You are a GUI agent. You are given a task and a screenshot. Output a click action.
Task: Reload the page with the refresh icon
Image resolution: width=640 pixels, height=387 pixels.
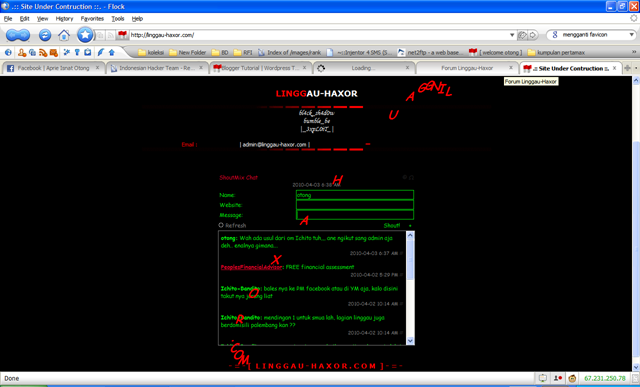[x=45, y=35]
